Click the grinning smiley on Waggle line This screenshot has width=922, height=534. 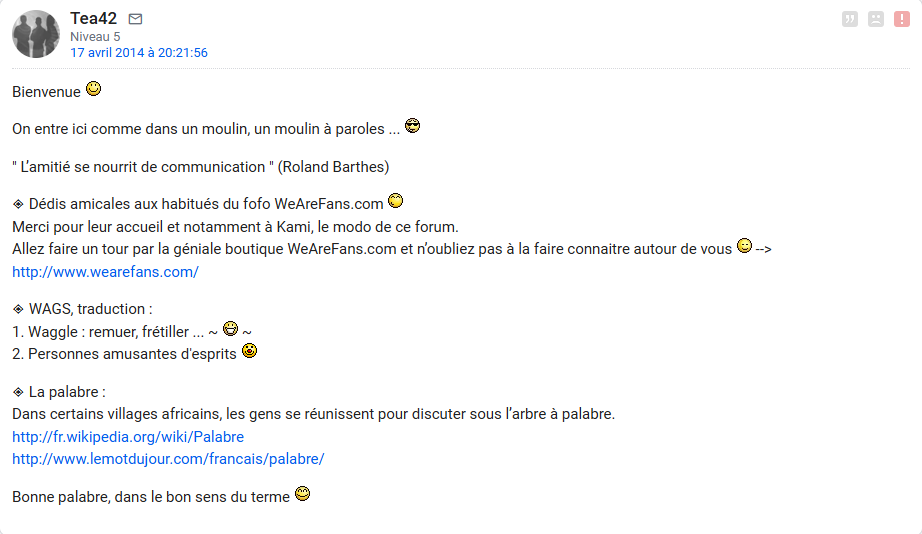point(230,328)
